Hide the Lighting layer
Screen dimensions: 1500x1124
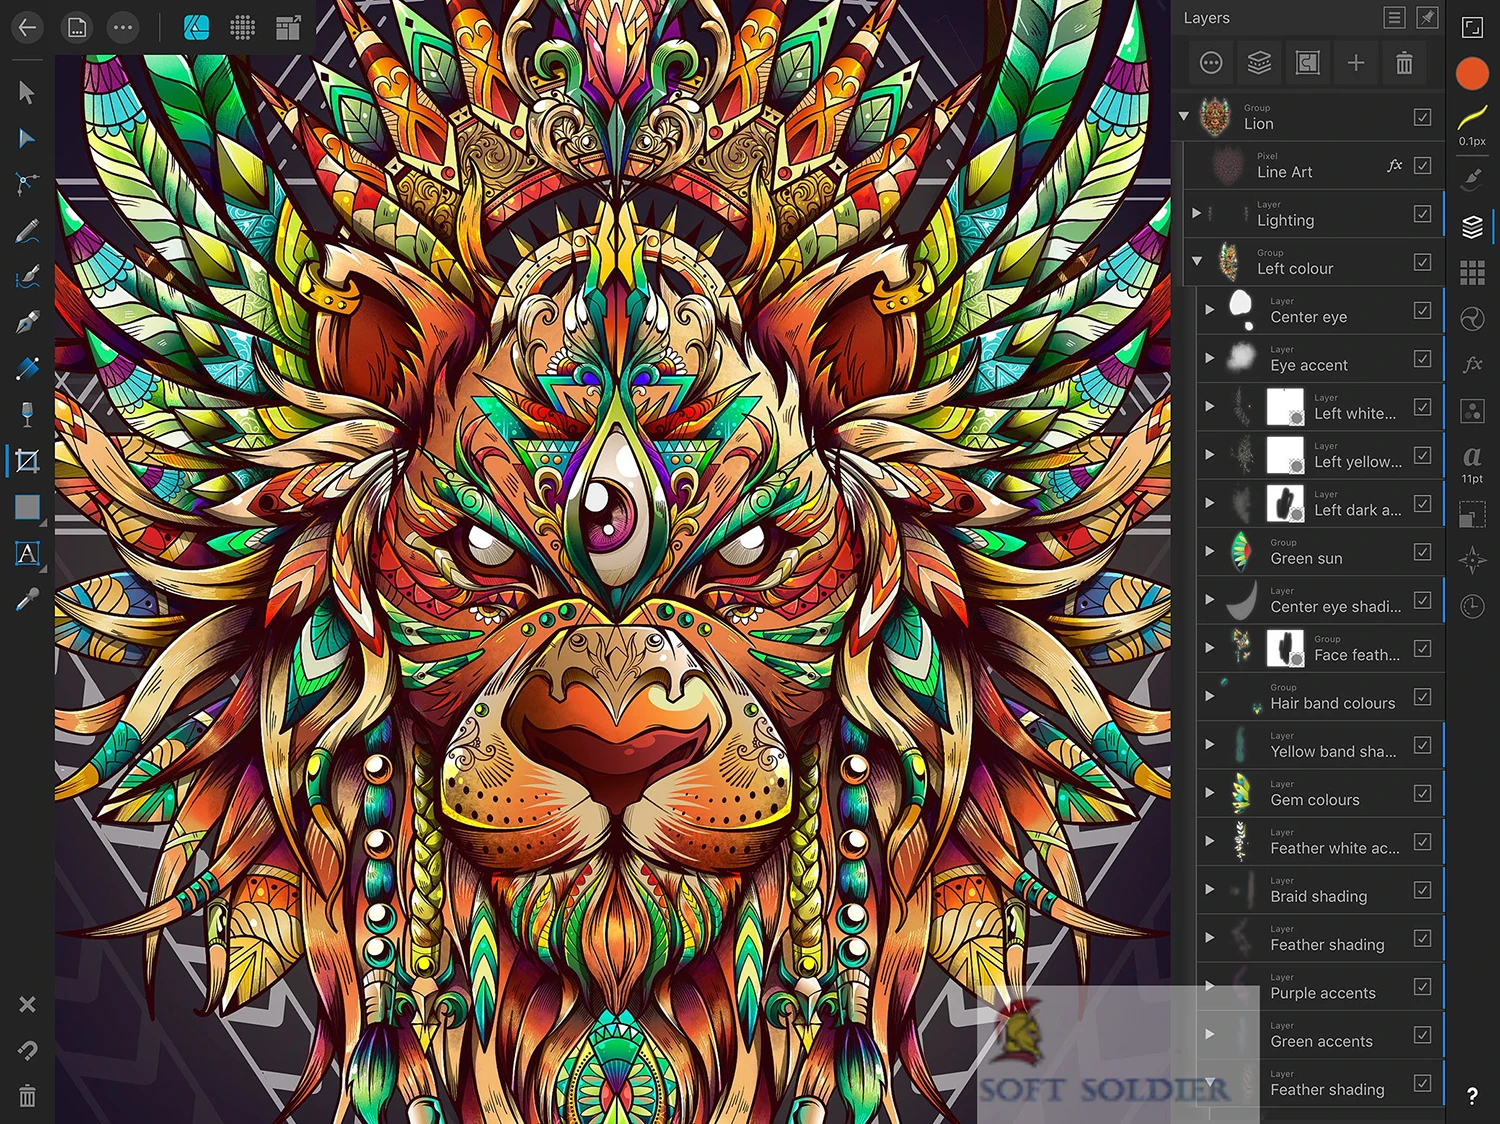click(1422, 213)
